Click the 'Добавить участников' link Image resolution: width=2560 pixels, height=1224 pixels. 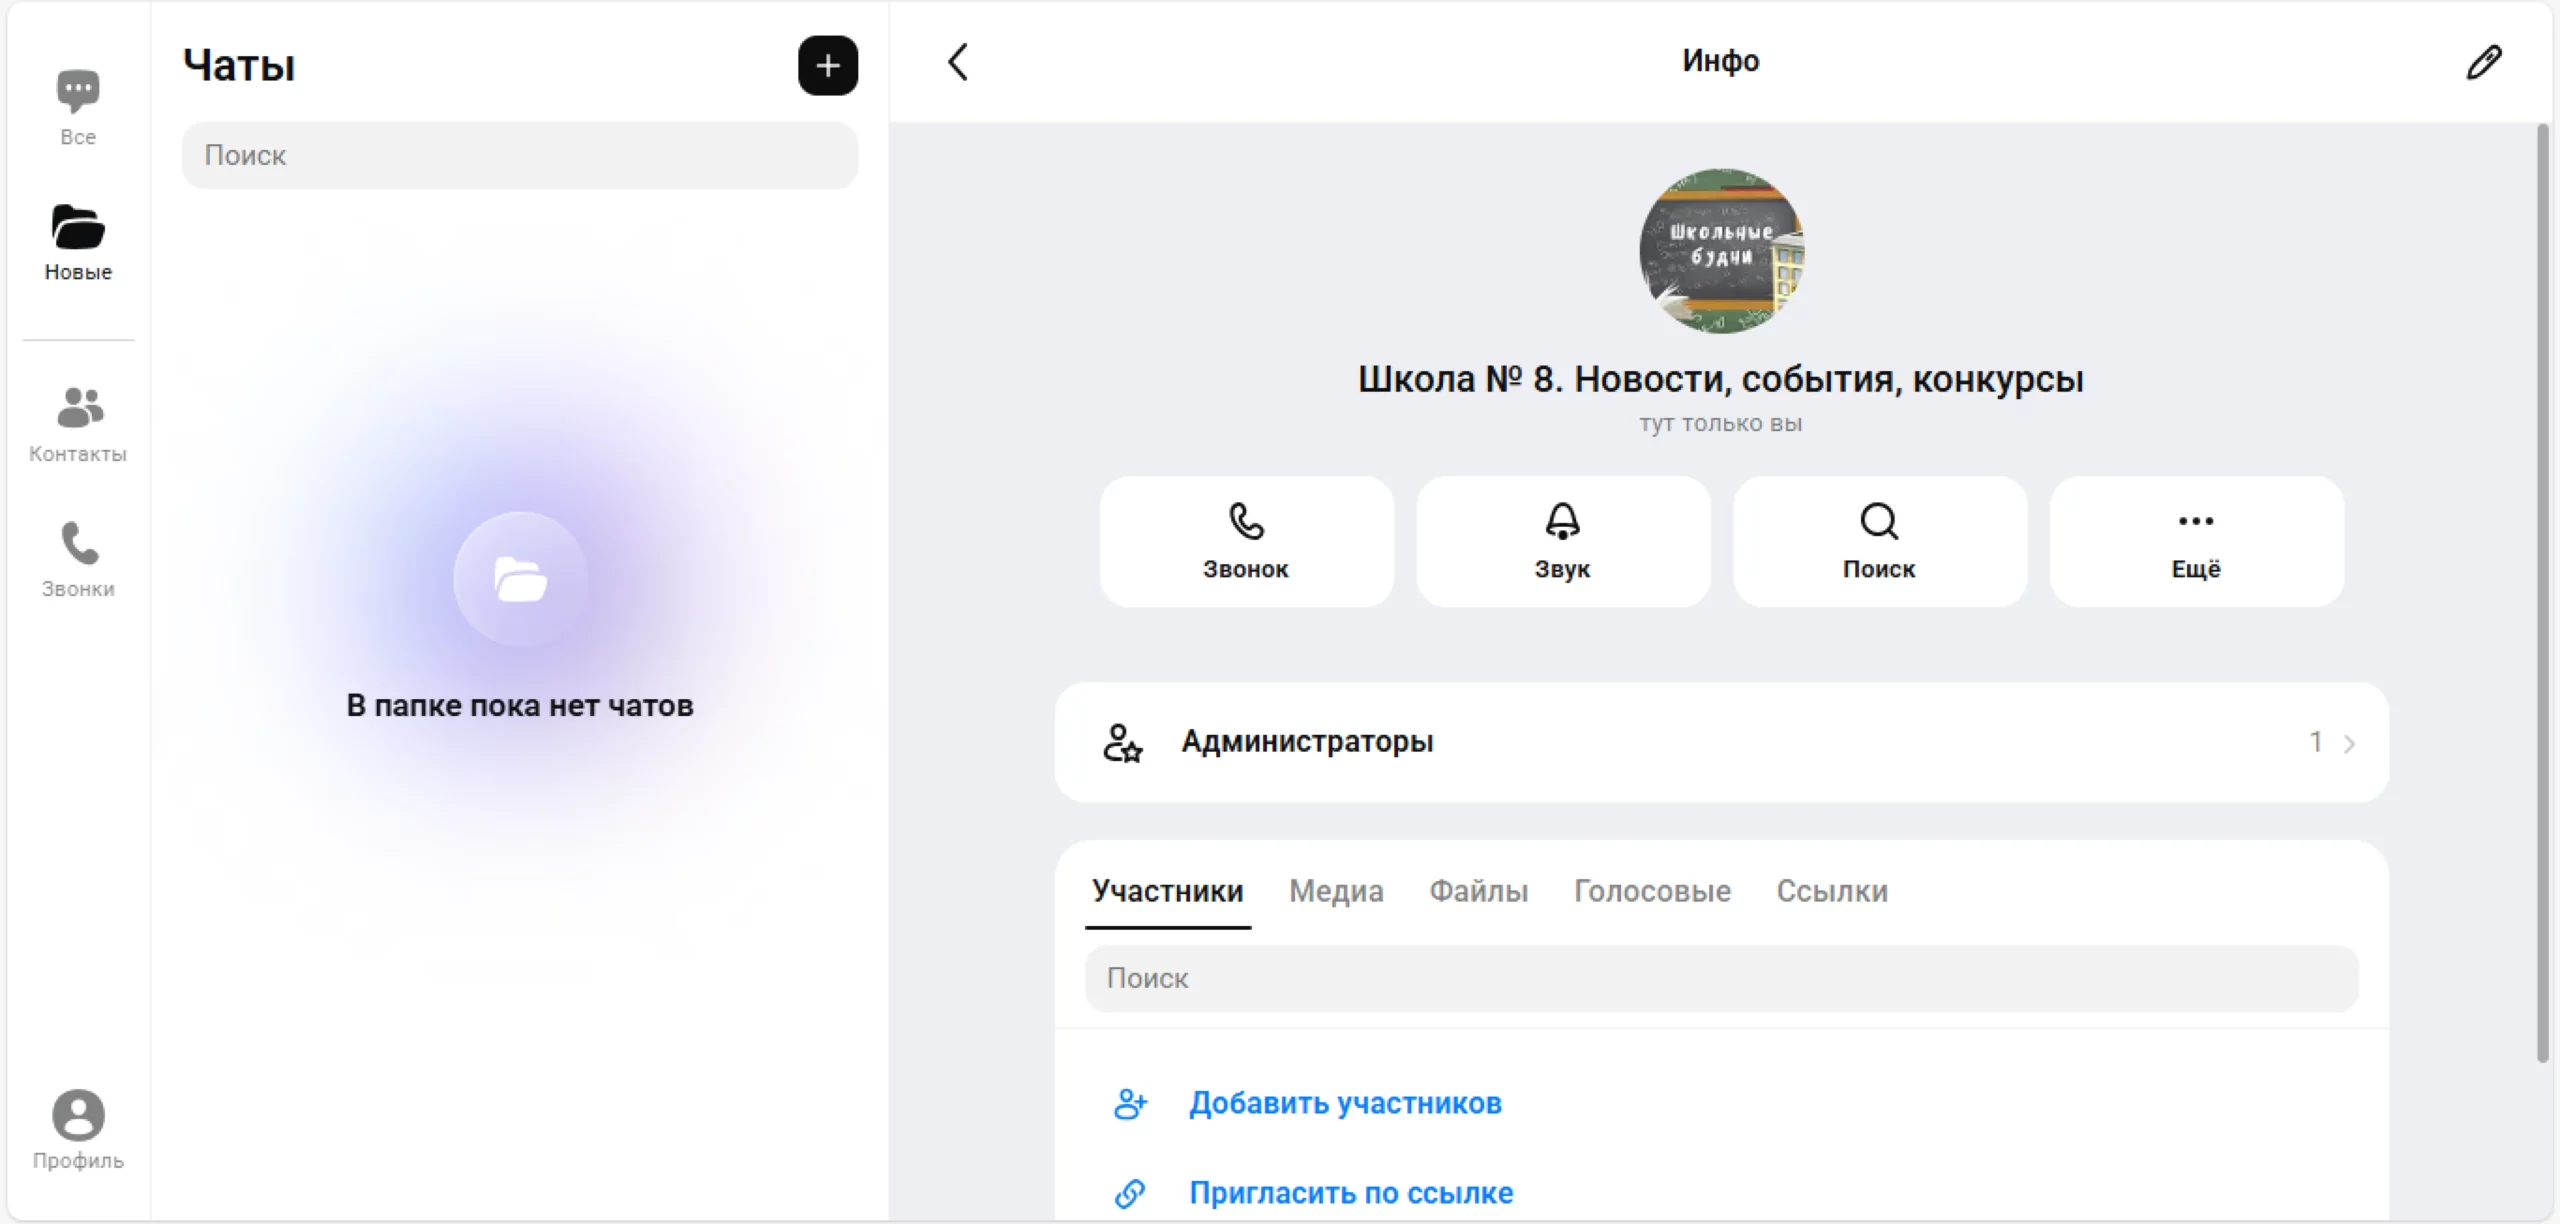point(1344,1103)
